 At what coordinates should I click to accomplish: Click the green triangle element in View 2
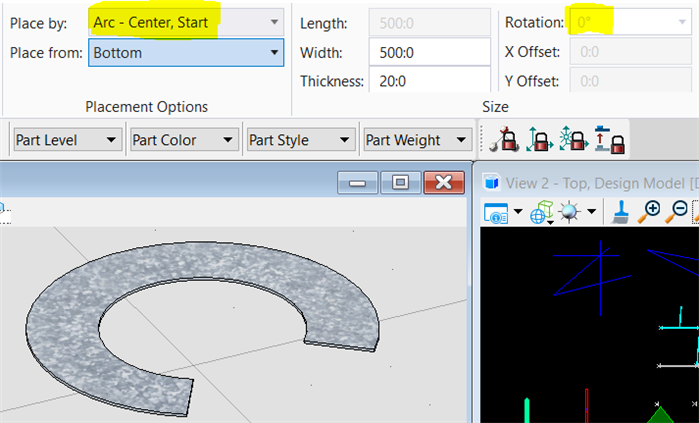click(661, 415)
